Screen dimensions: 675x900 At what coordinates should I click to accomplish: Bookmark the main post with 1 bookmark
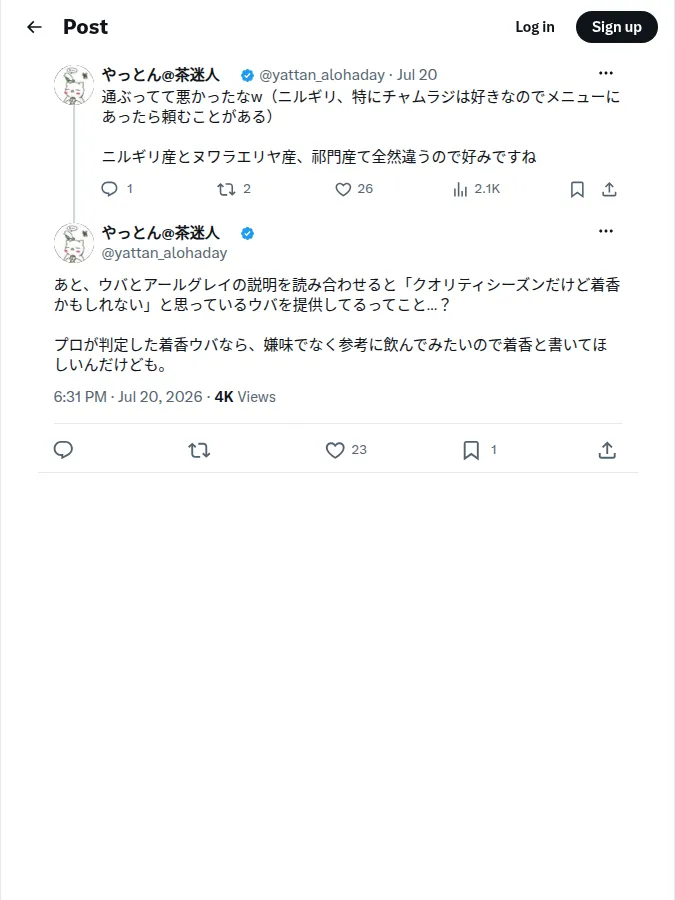pos(479,450)
